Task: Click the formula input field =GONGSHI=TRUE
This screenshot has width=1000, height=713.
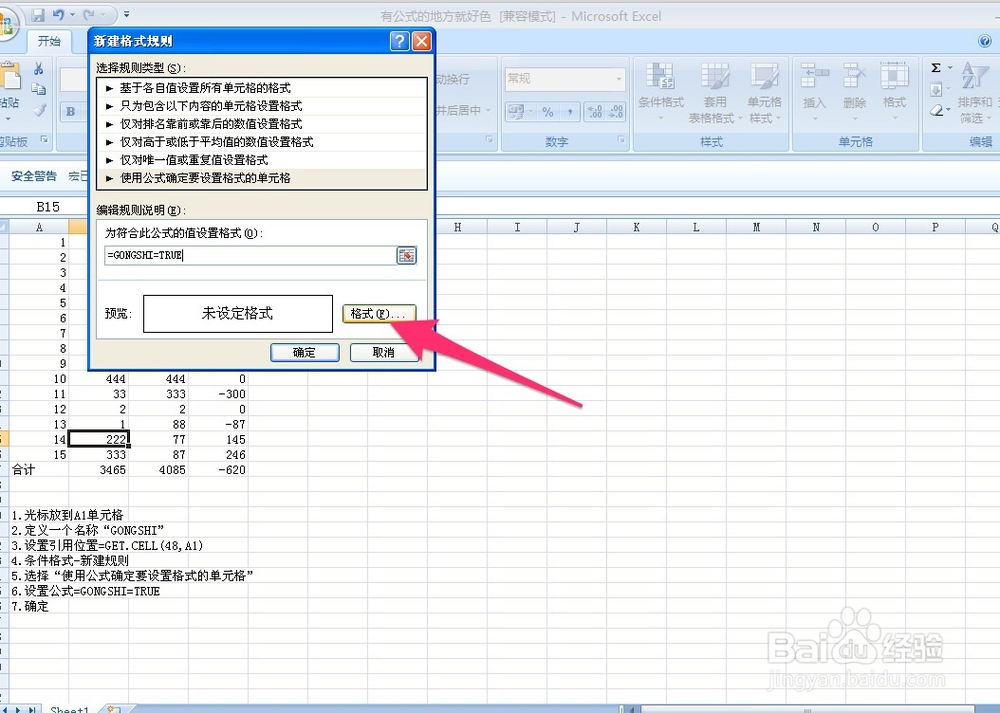Action: point(249,255)
